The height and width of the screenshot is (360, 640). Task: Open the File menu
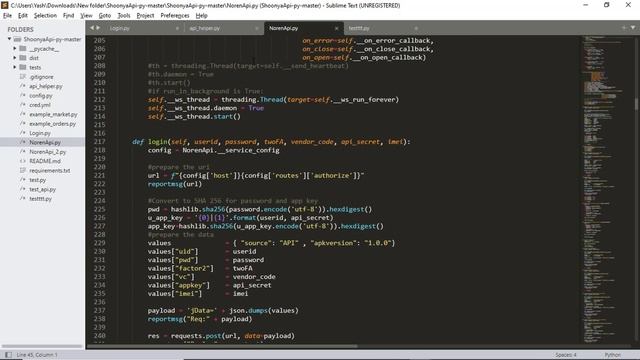pyautogui.click(x=7, y=16)
